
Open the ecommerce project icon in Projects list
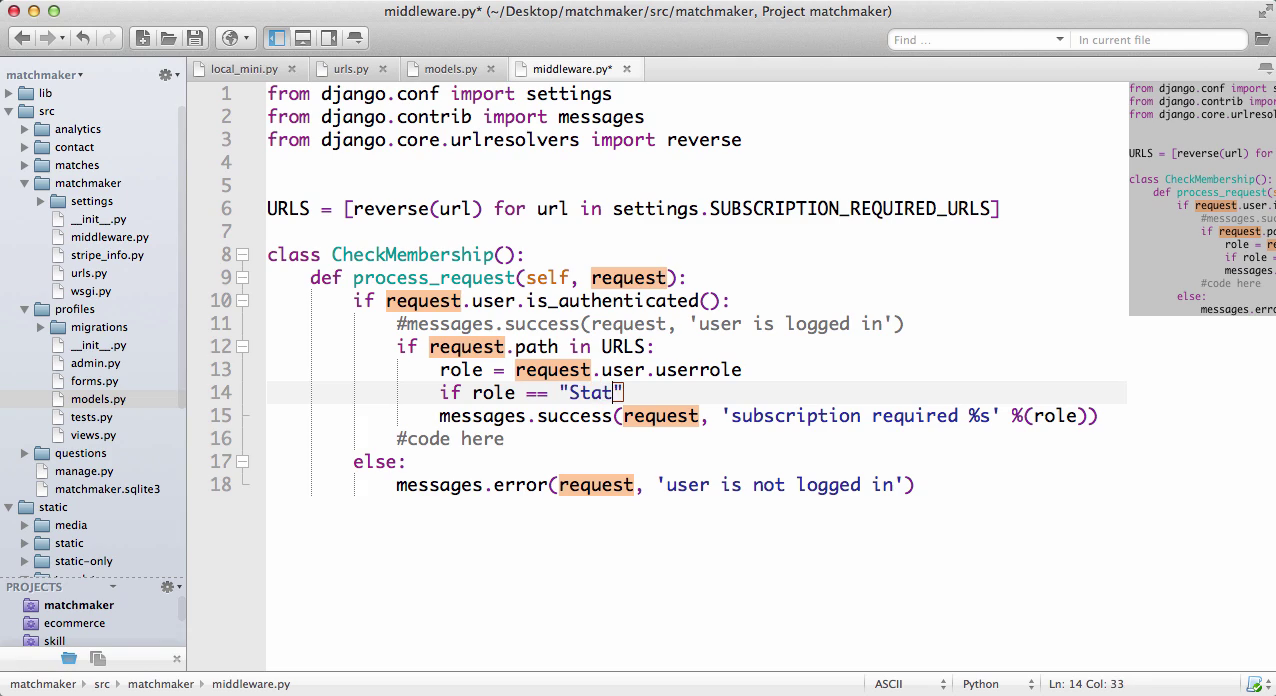click(31, 623)
